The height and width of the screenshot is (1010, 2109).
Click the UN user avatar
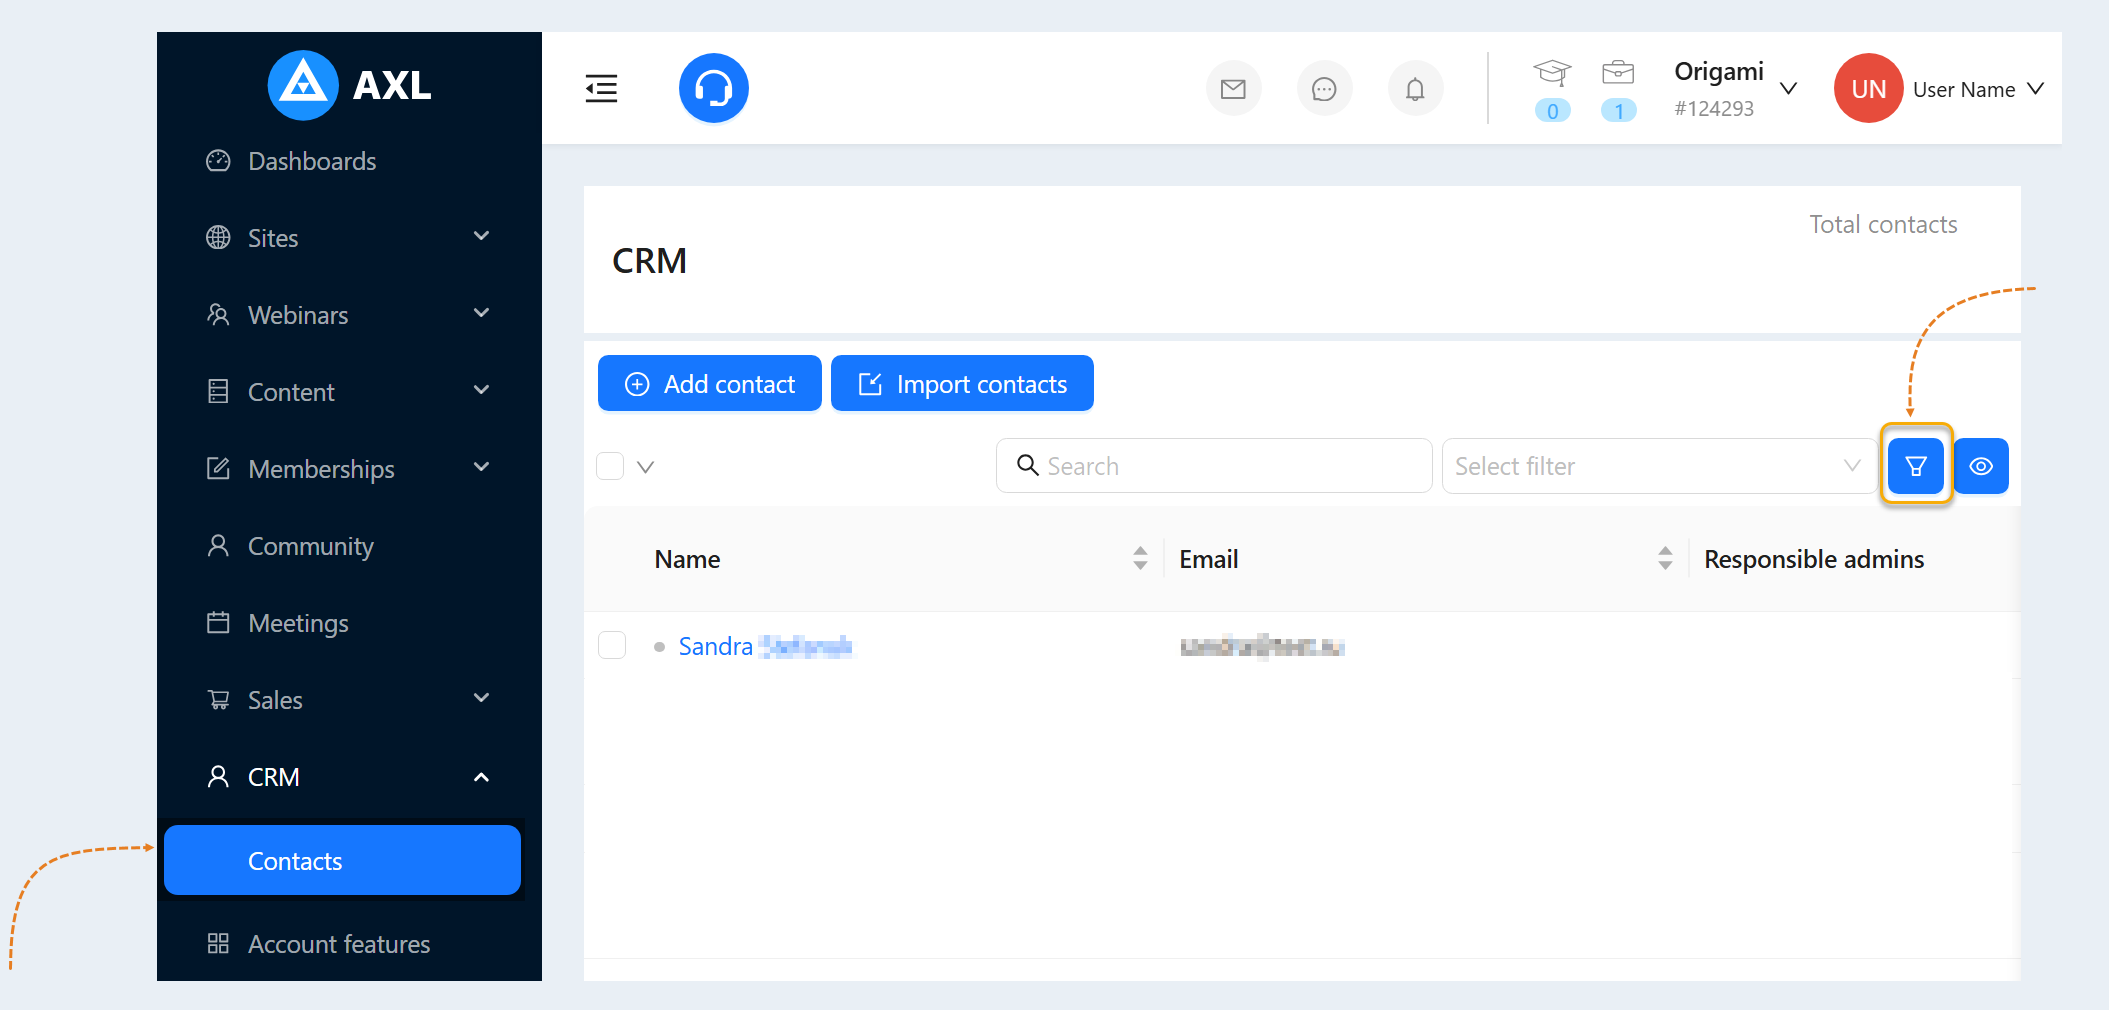1868,88
